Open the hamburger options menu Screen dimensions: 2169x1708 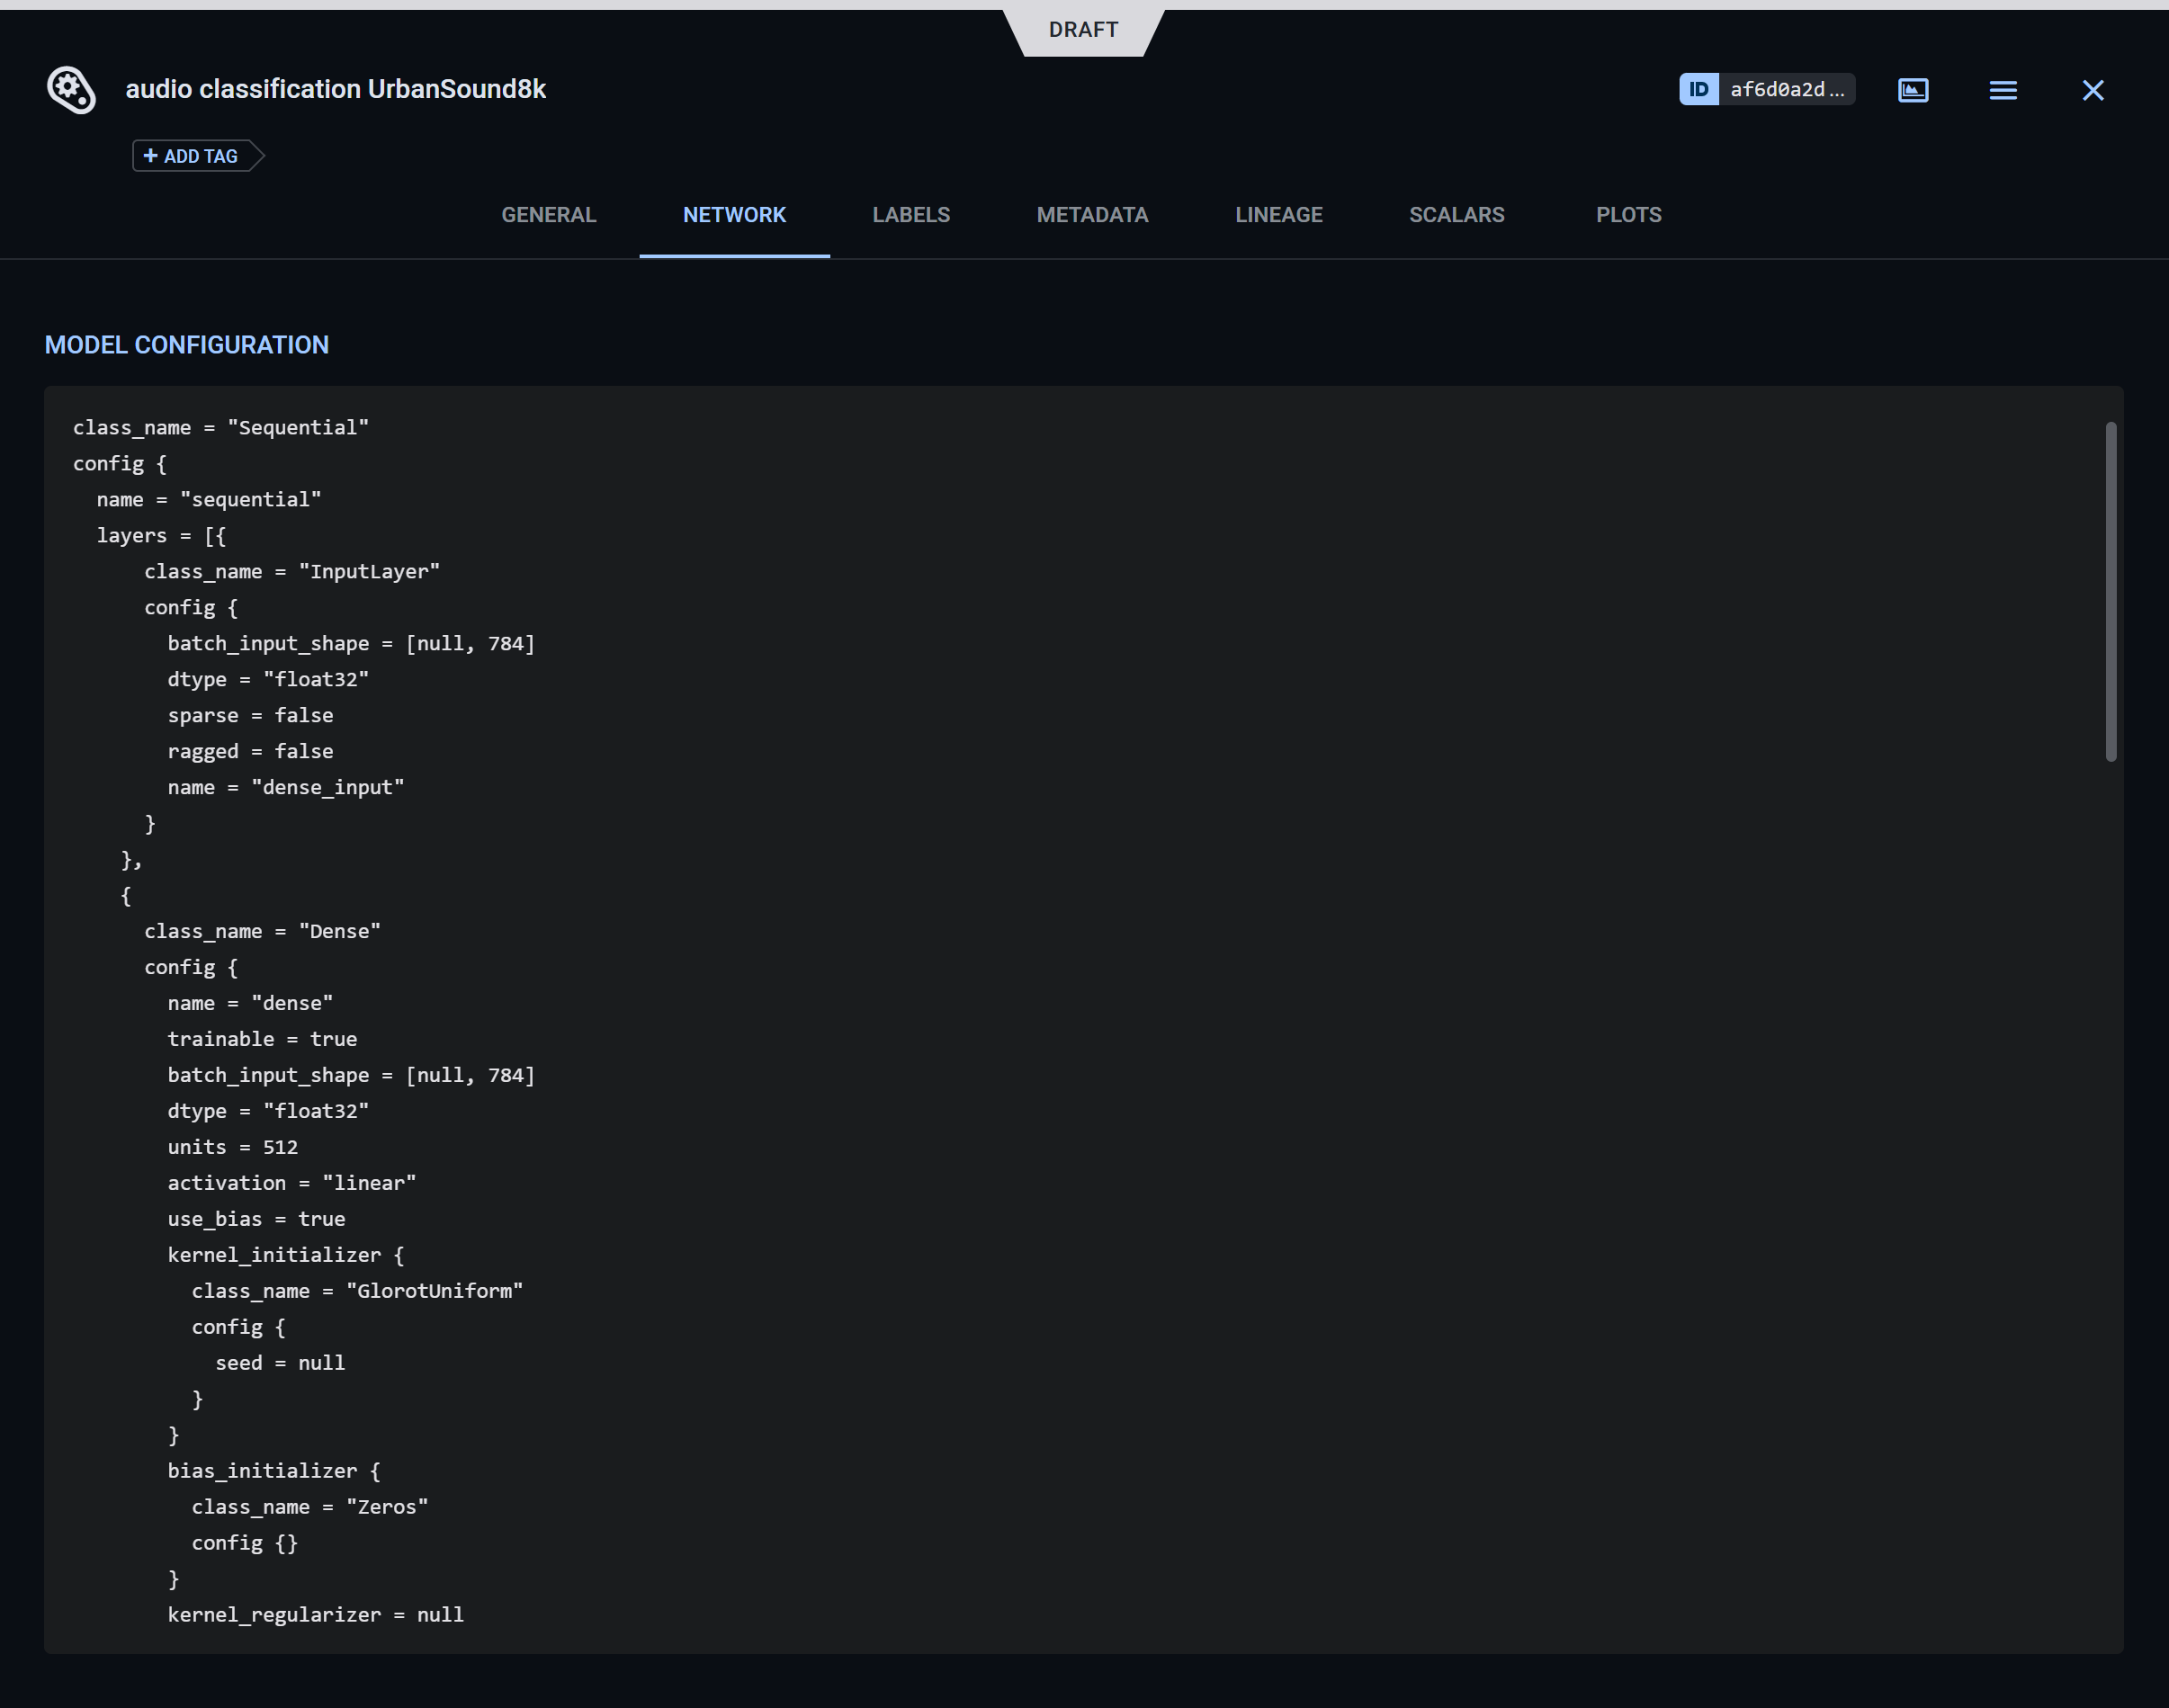click(2003, 90)
